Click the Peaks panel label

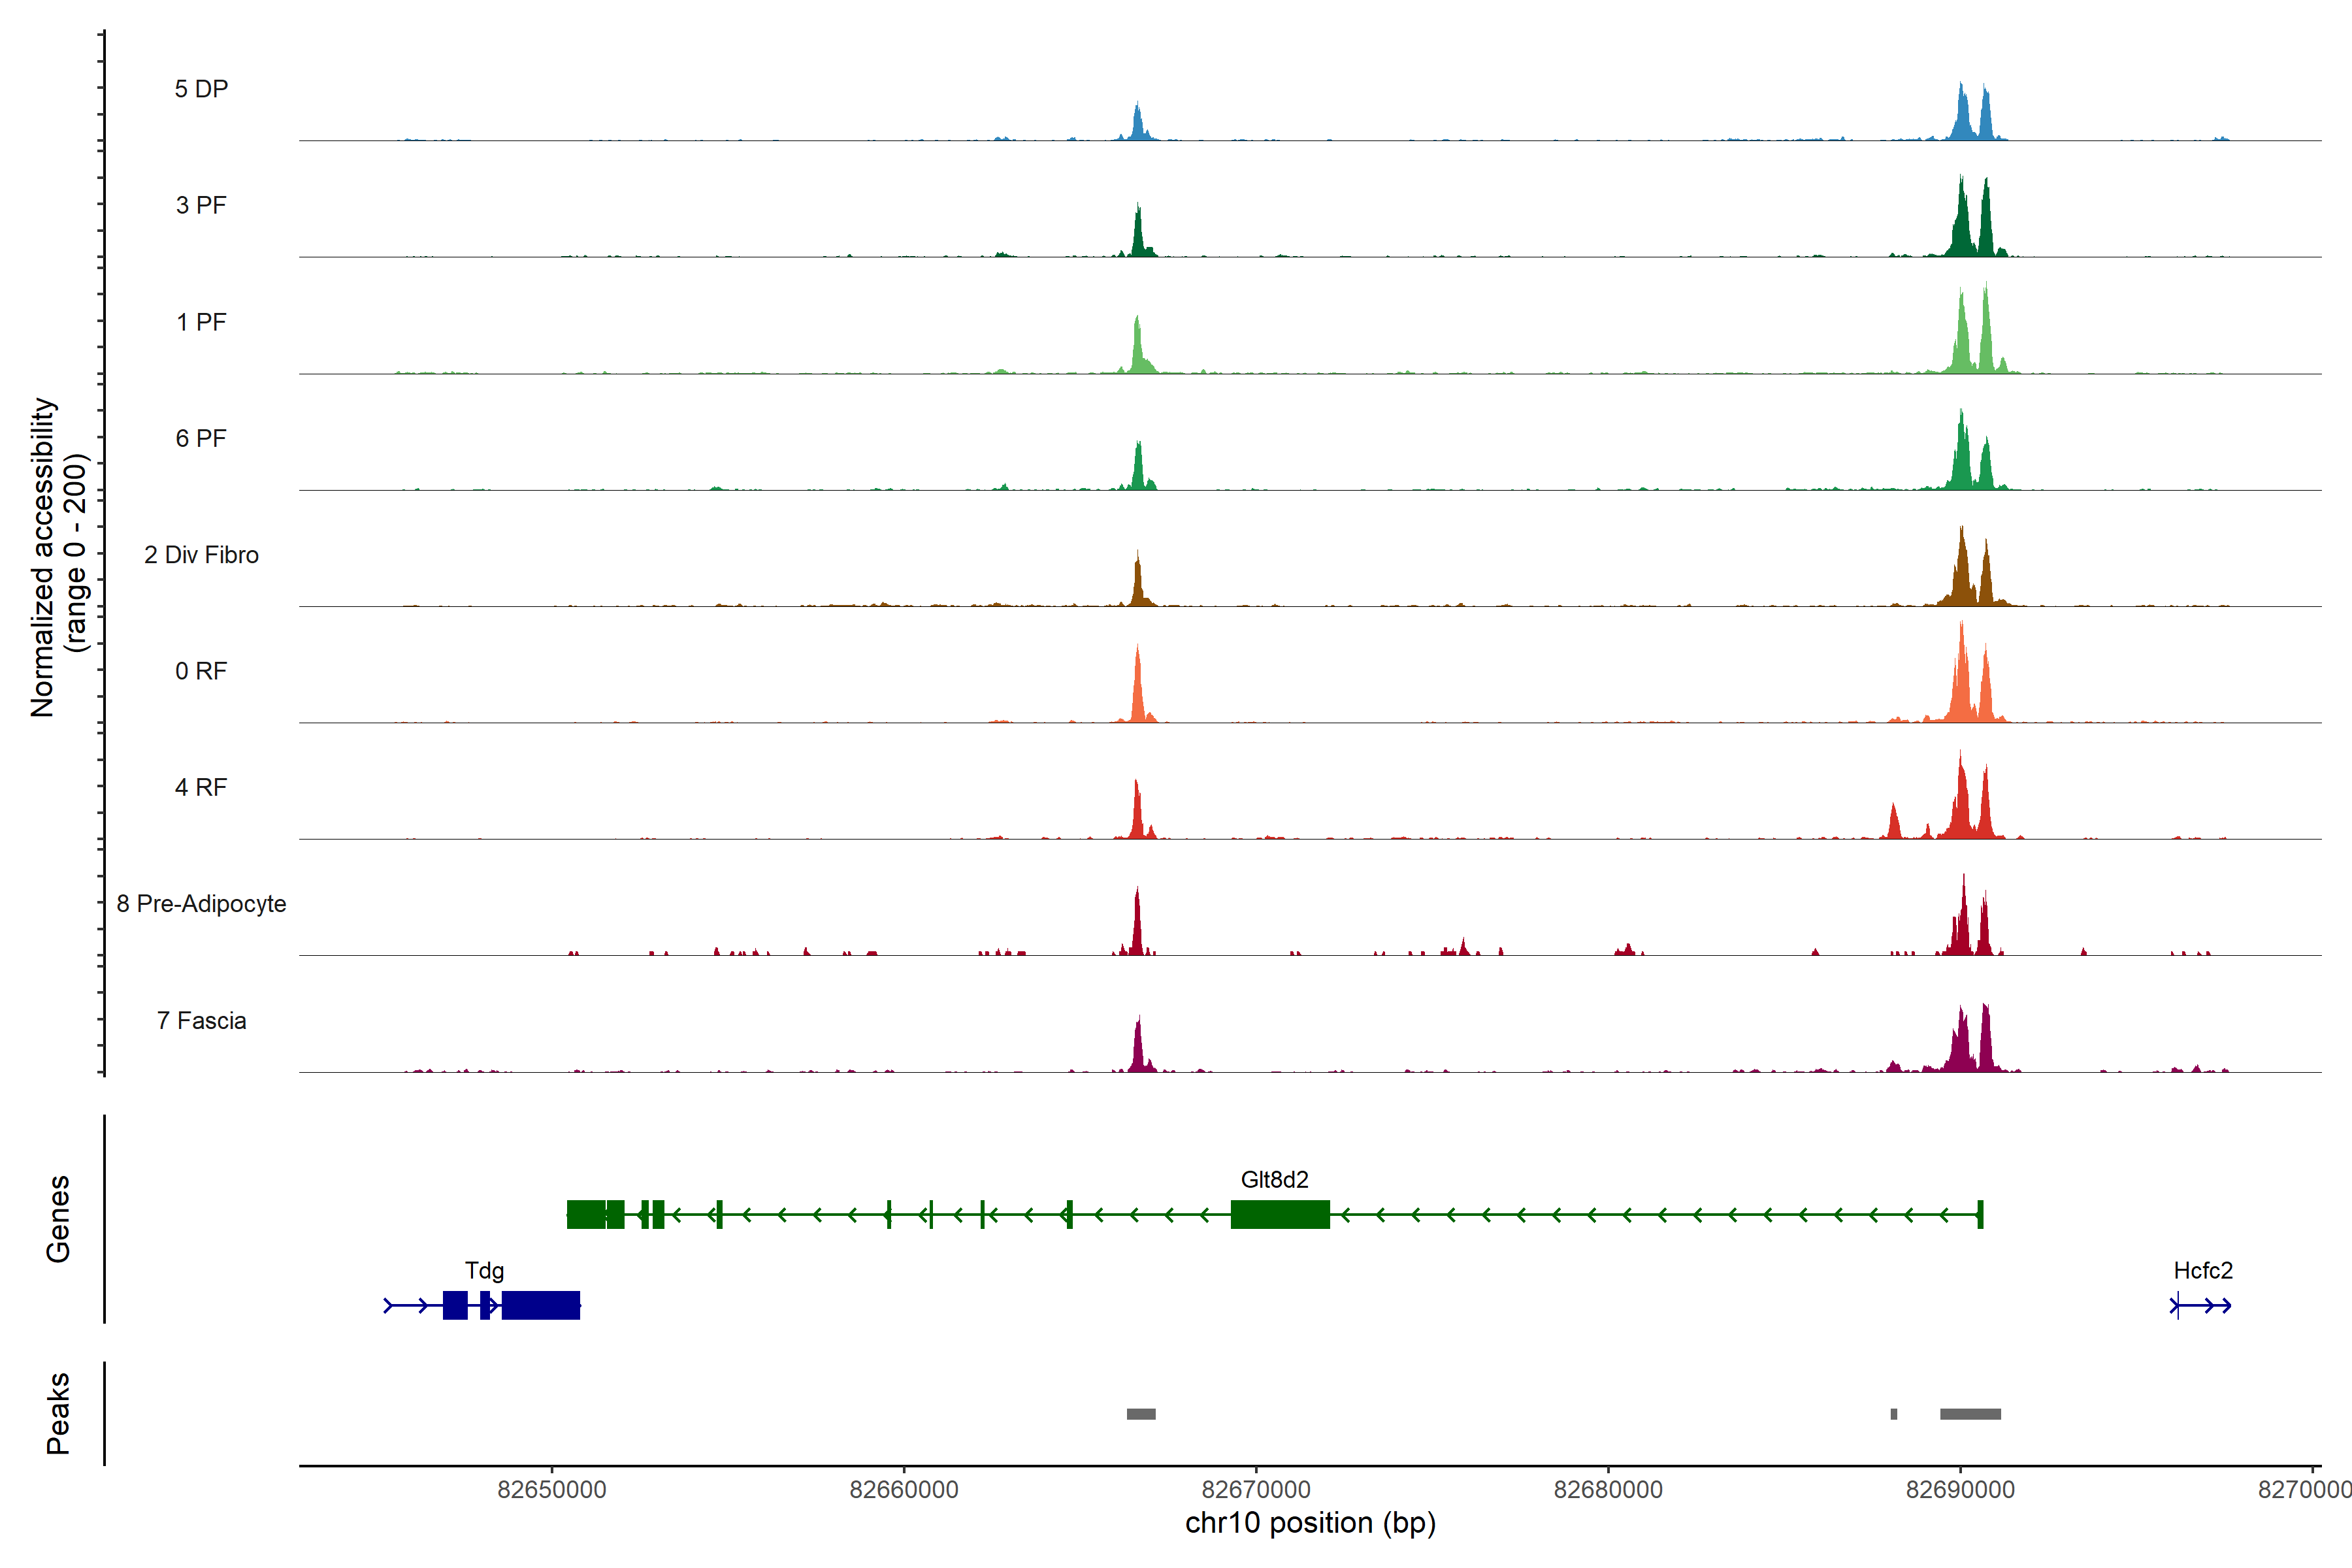tap(58, 1413)
